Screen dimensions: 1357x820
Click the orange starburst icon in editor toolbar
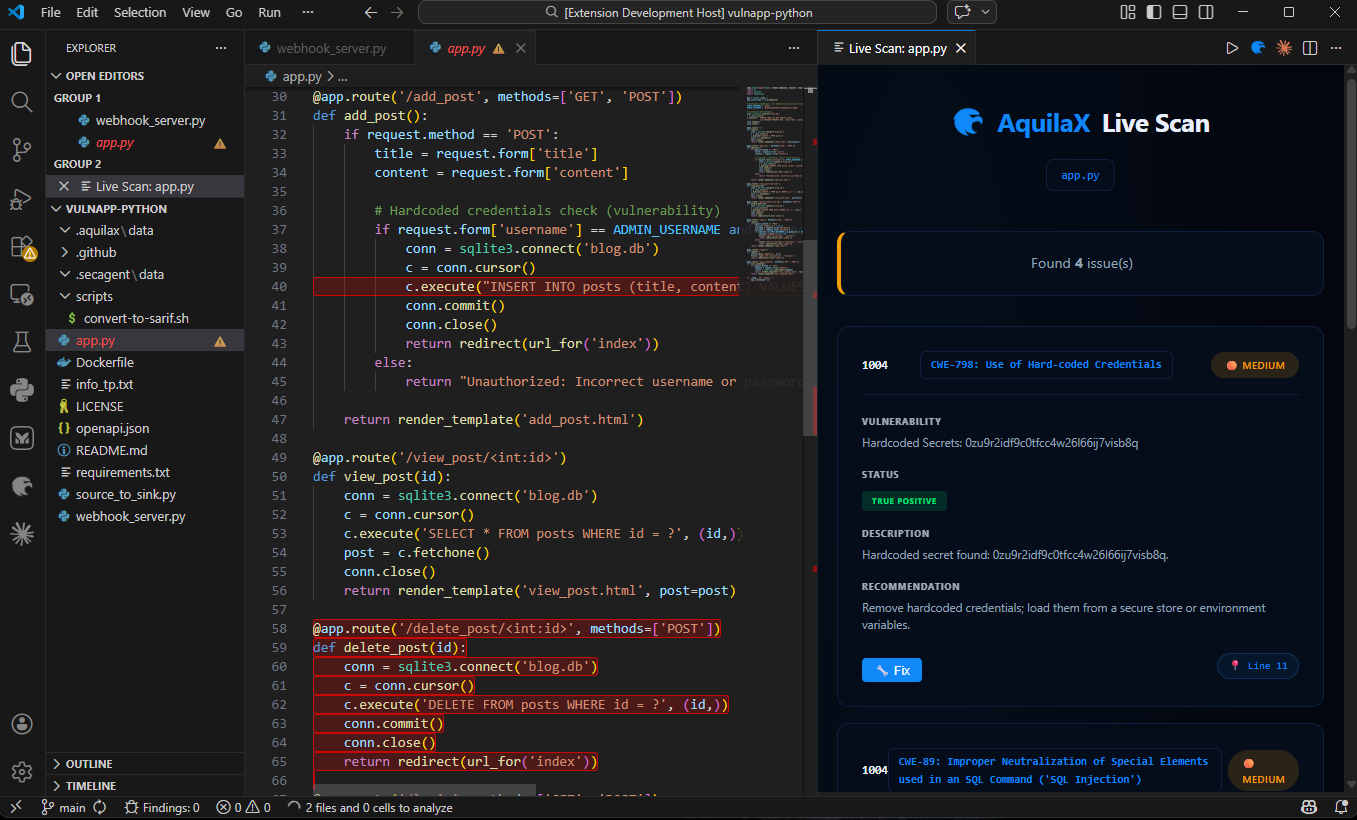click(1284, 48)
